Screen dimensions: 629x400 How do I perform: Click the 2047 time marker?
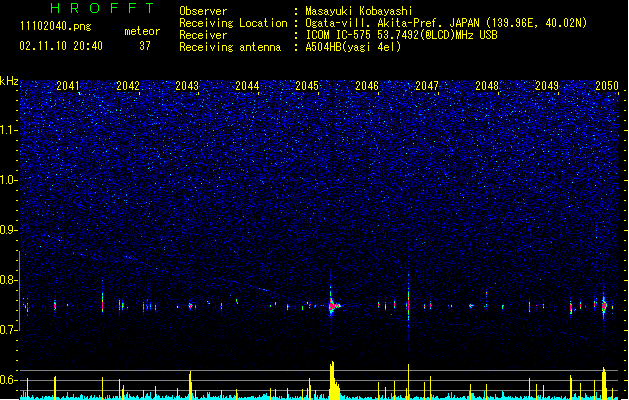click(x=427, y=86)
